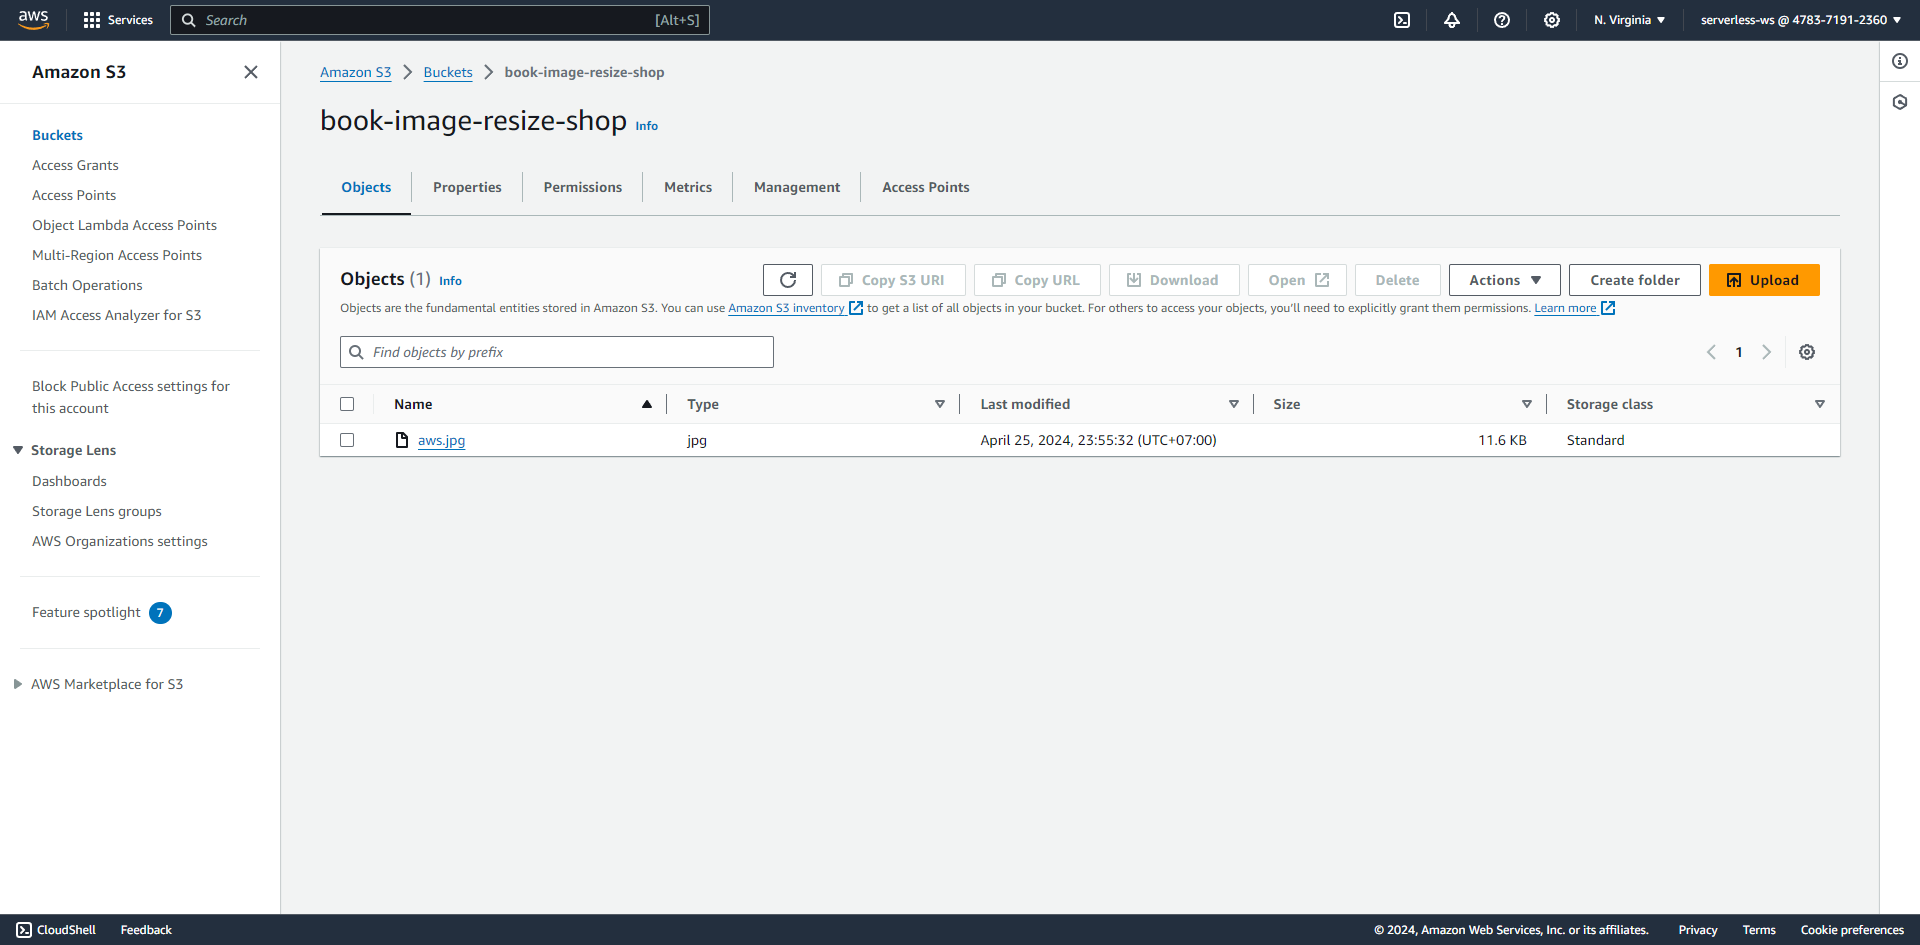Open Batch Operations in sidebar
The image size is (1920, 945).
[x=87, y=285]
